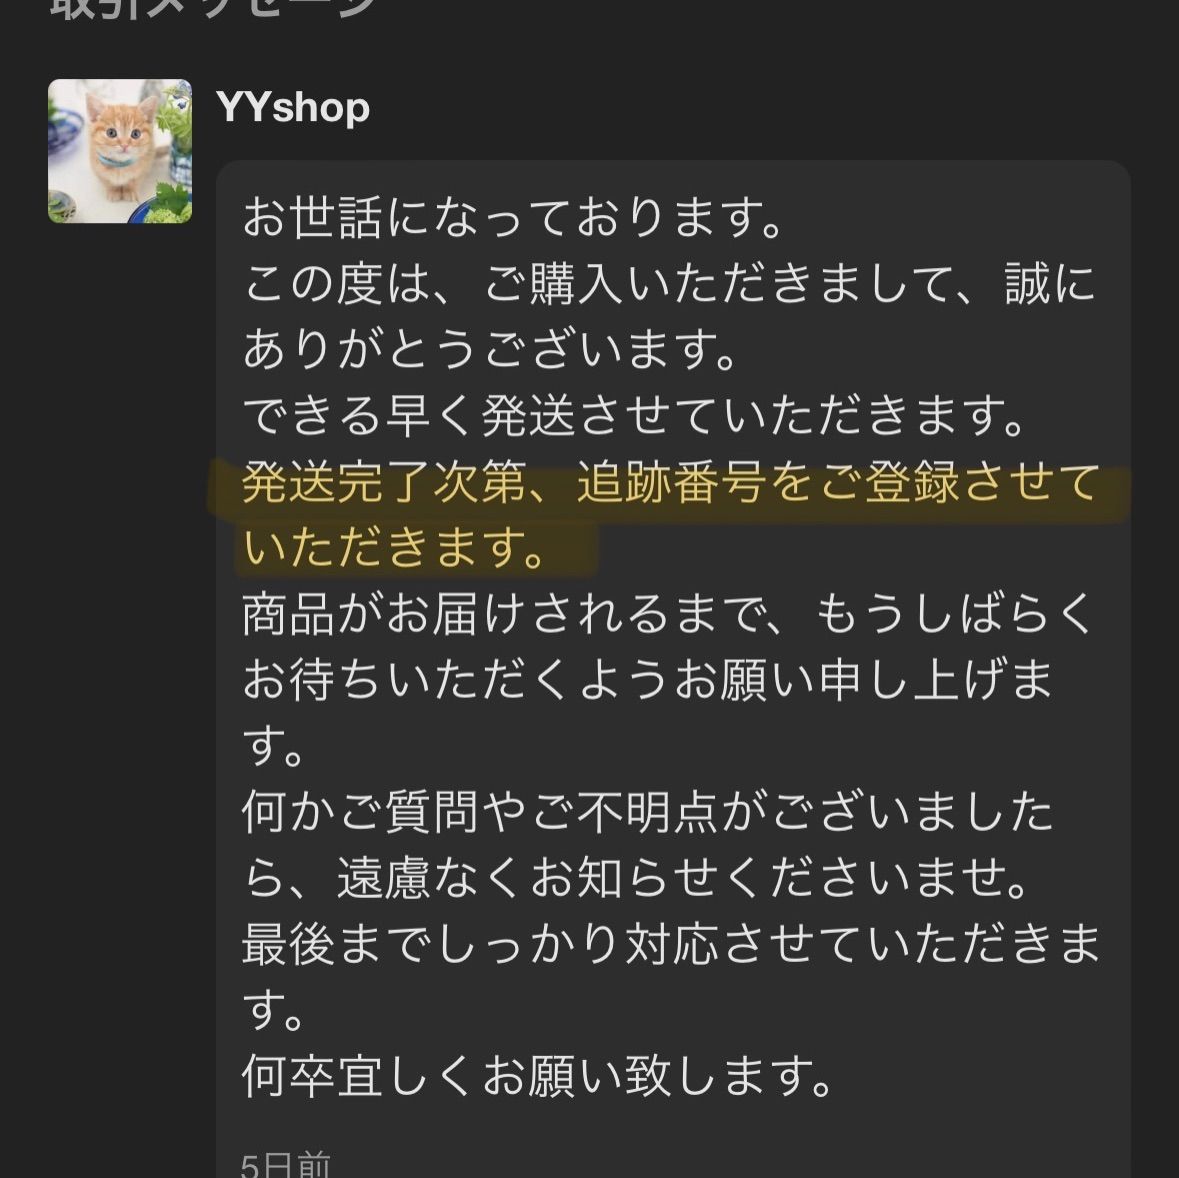Click the line お世話になっております。
1179x1178 pixels.
513,218
